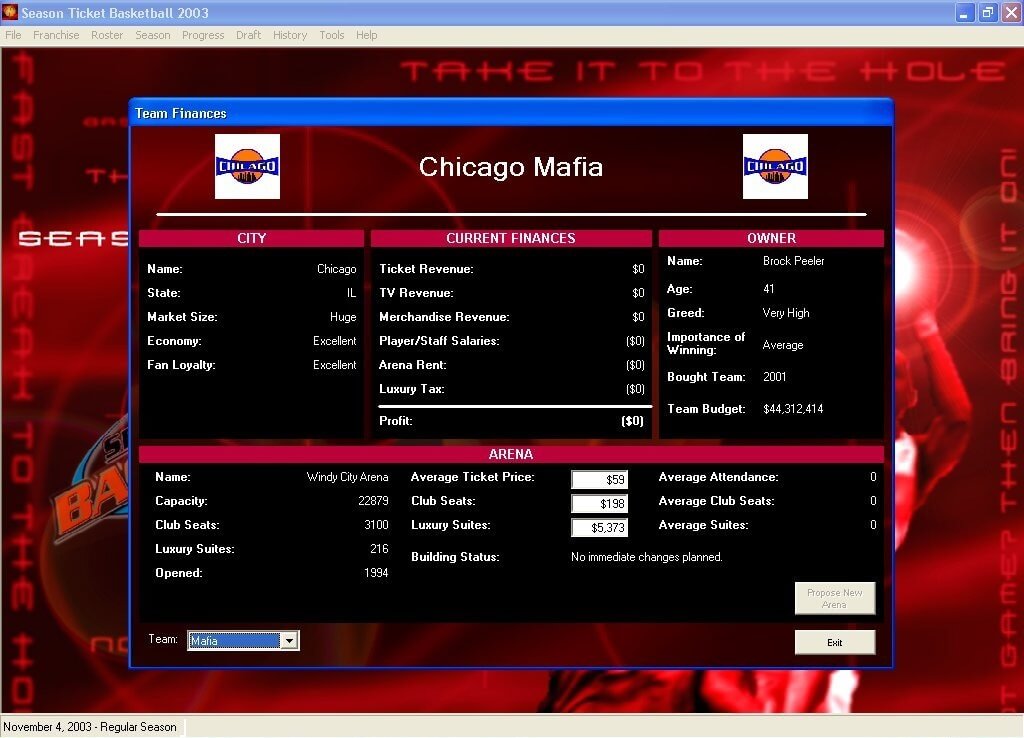
Task: Click the Team Finances dialog title bar
Action: point(511,113)
